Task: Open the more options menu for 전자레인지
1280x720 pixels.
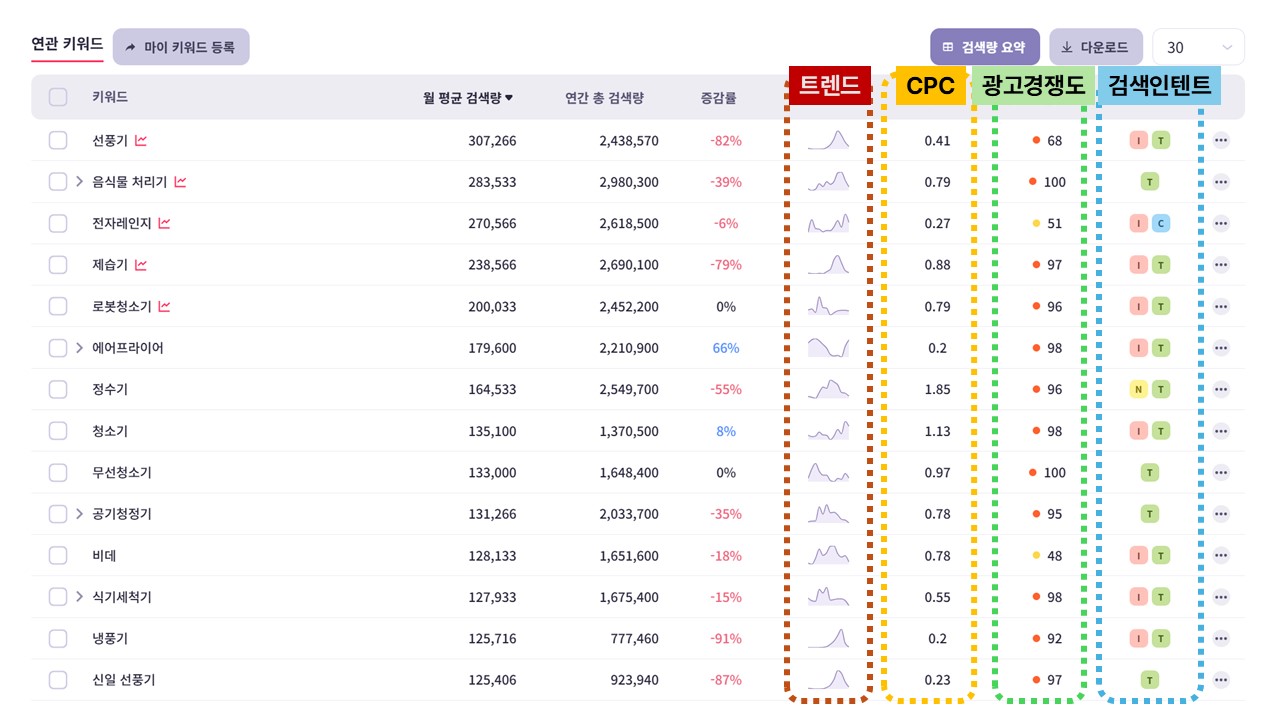Action: coord(1220,223)
